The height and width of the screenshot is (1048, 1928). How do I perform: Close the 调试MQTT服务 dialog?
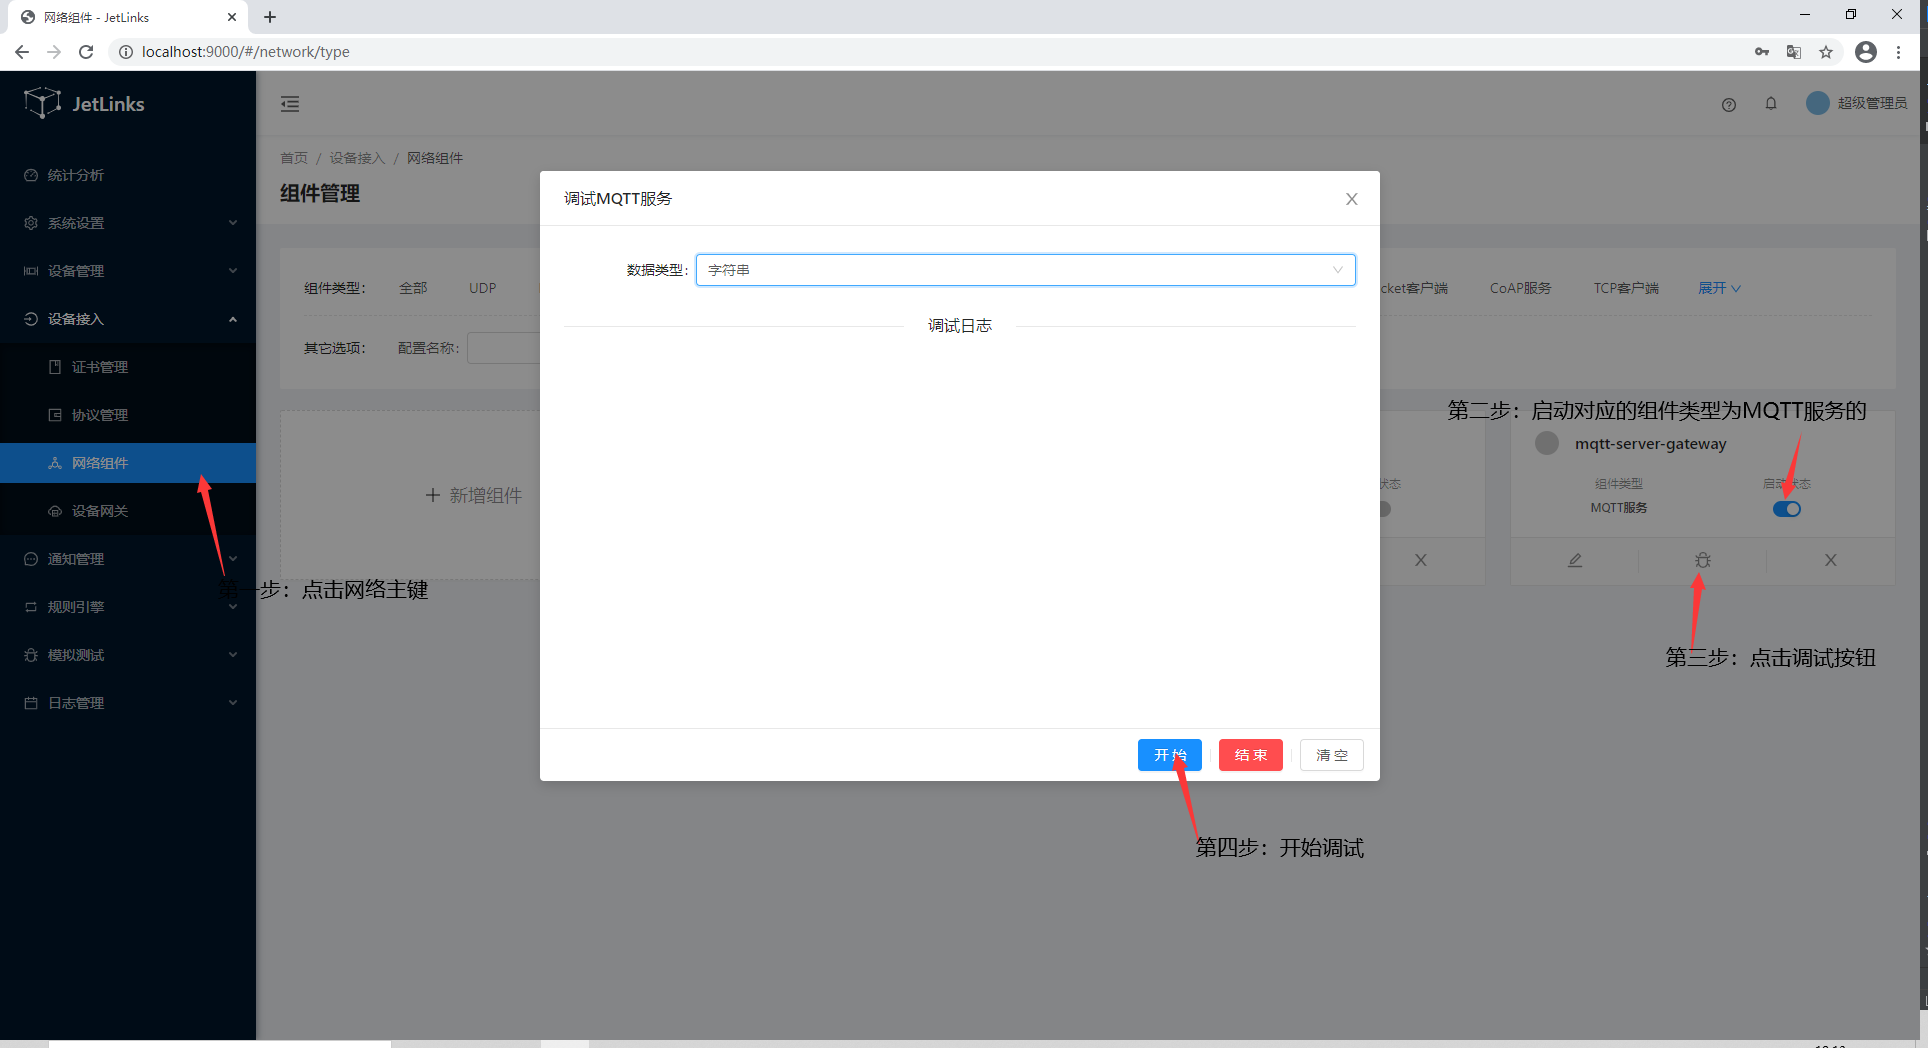click(1351, 199)
